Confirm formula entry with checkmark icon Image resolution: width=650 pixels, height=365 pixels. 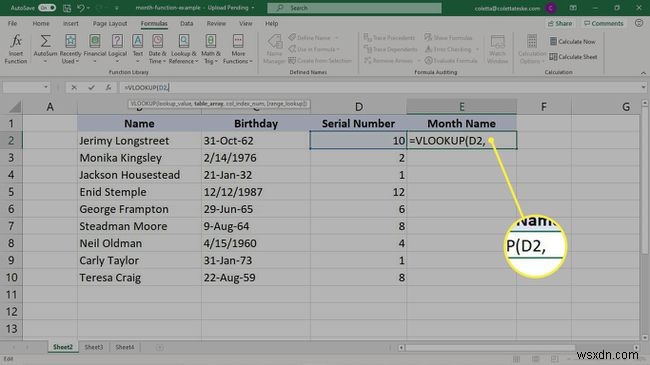[91, 88]
